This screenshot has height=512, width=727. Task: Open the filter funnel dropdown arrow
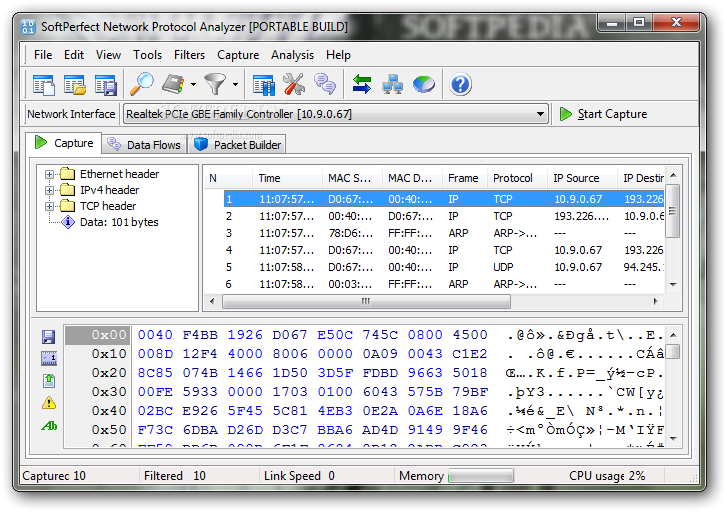pos(235,84)
